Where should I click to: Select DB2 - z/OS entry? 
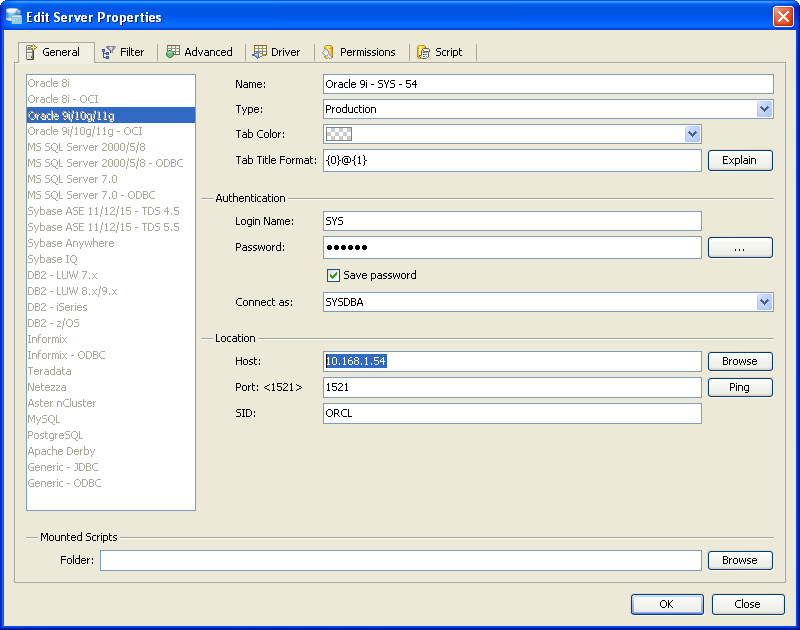pyautogui.click(x=111, y=323)
